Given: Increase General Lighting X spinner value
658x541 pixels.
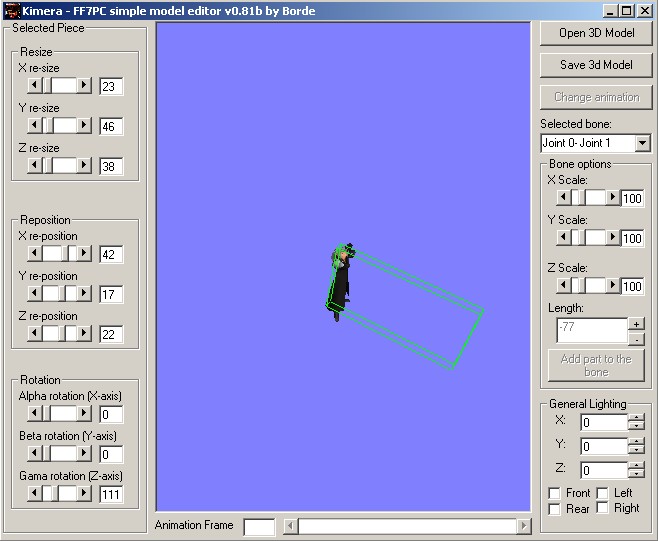Looking at the screenshot, I should pos(636,418).
